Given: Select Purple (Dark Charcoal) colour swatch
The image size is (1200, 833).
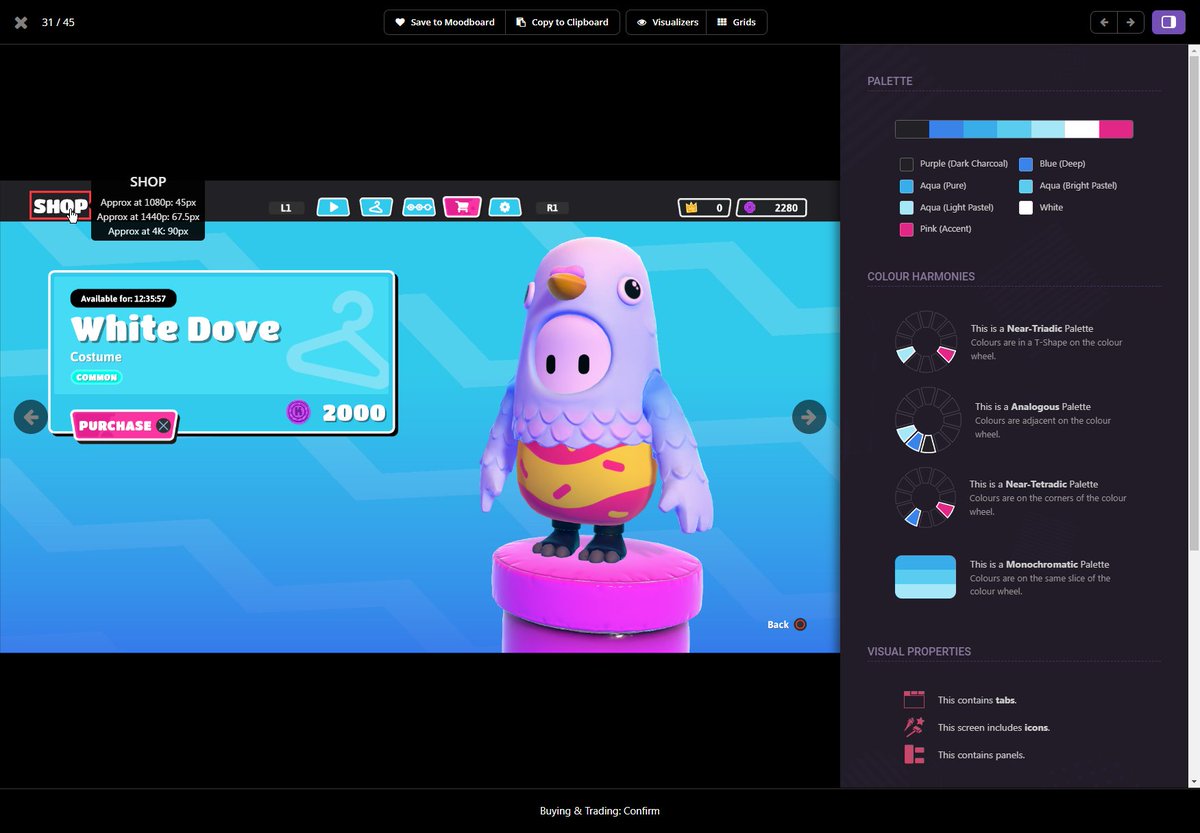Looking at the screenshot, I should point(907,164).
